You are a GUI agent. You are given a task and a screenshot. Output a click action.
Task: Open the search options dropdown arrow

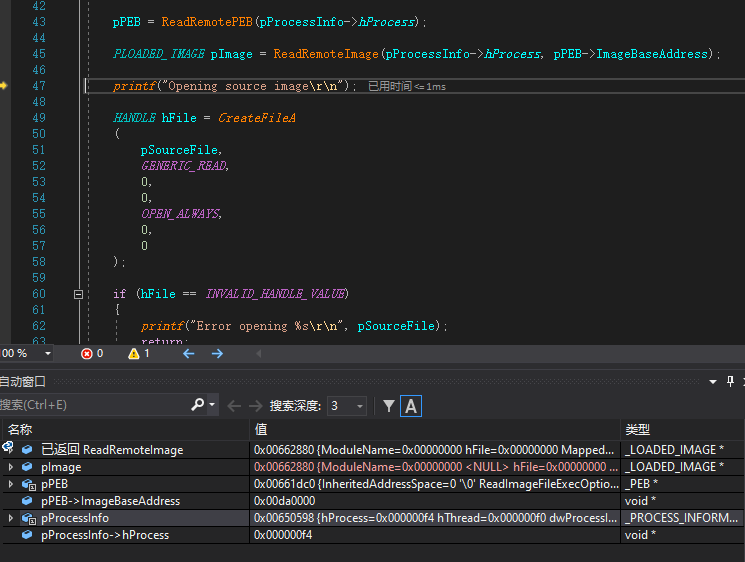[212, 405]
